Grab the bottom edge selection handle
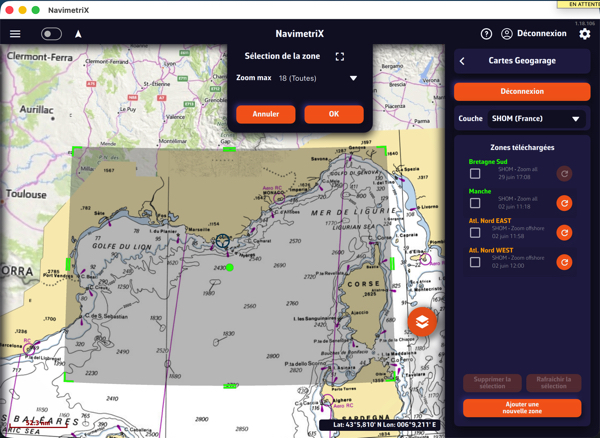 [230, 386]
